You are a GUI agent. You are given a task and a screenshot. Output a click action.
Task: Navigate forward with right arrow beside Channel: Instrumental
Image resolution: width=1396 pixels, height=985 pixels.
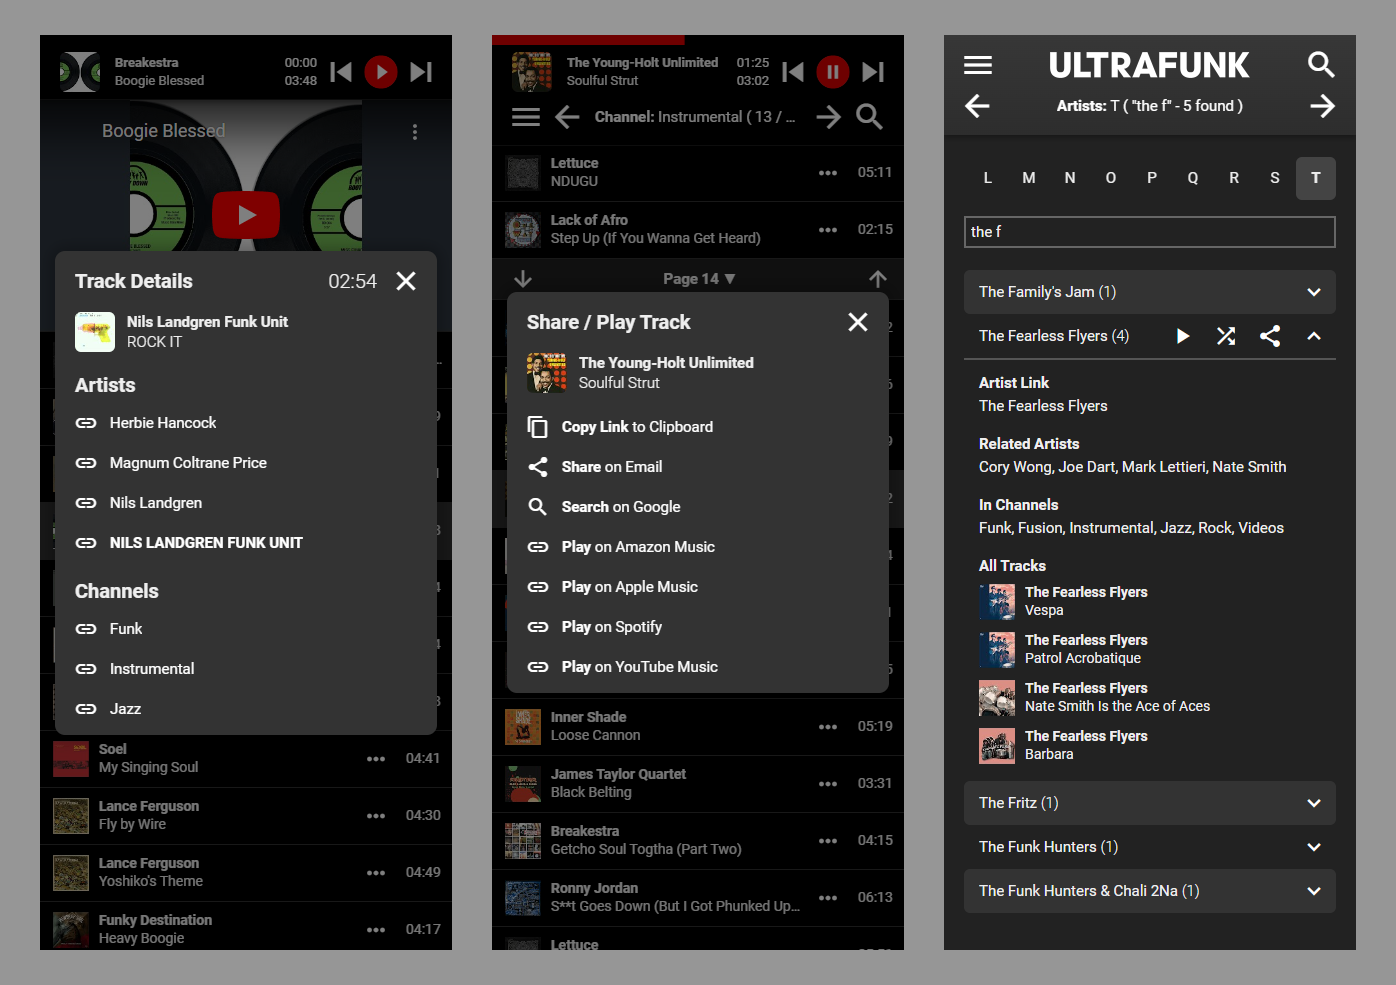(x=828, y=117)
